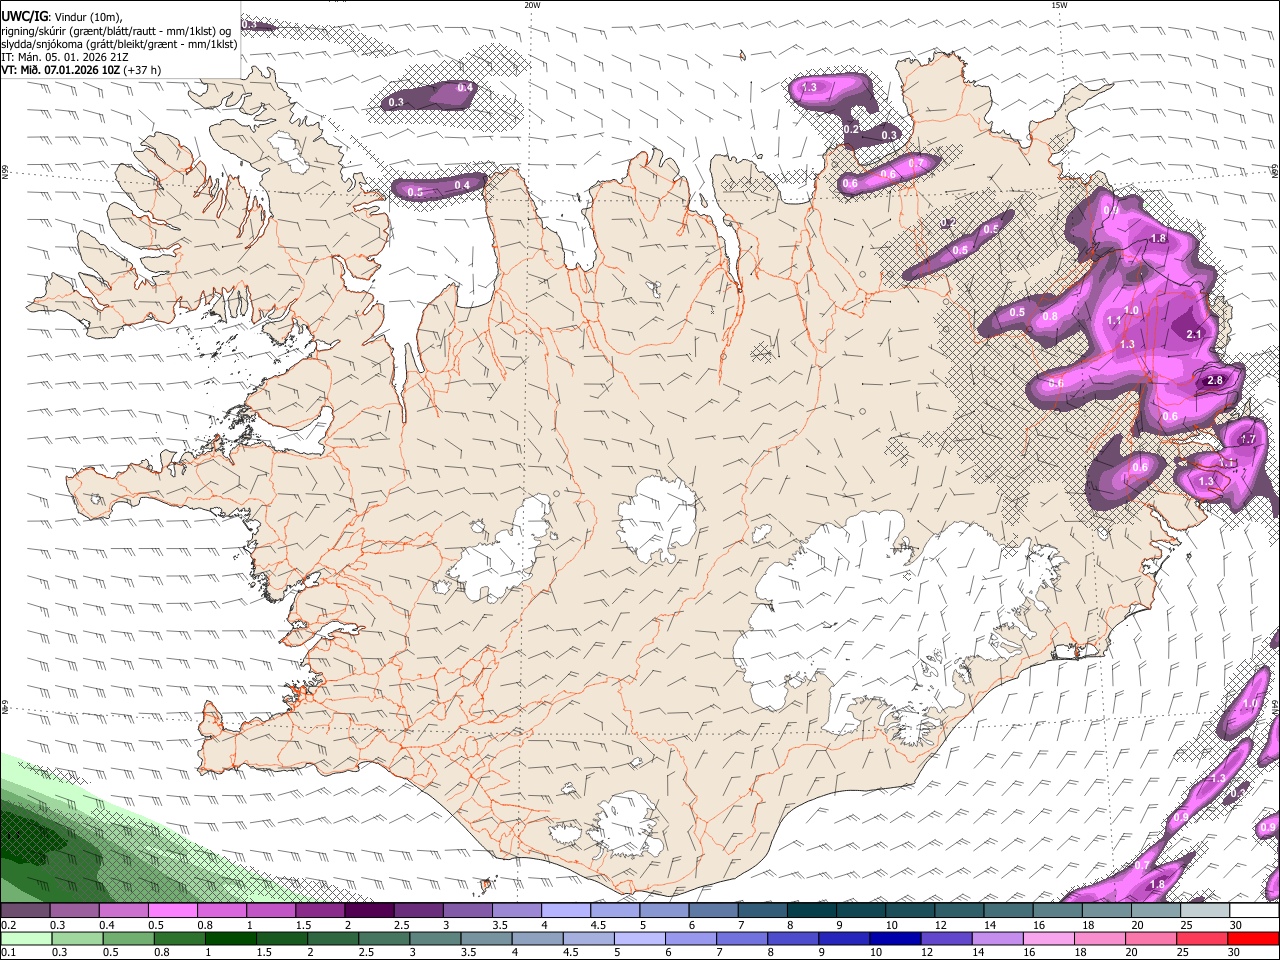1280x960 pixels.
Task: Click the darkest green swatch between 1 and 1.5
Action: click(x=229, y=938)
